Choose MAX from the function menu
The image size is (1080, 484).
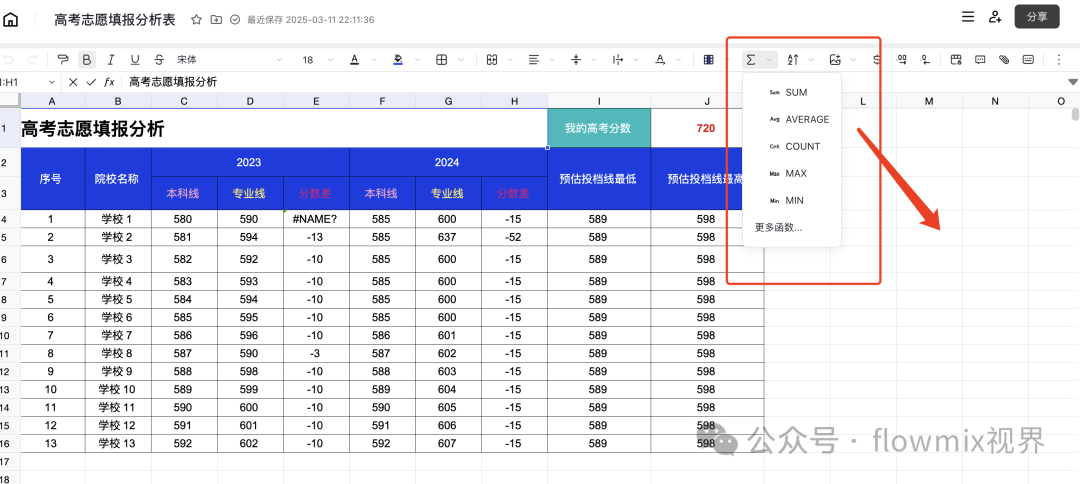[792, 173]
